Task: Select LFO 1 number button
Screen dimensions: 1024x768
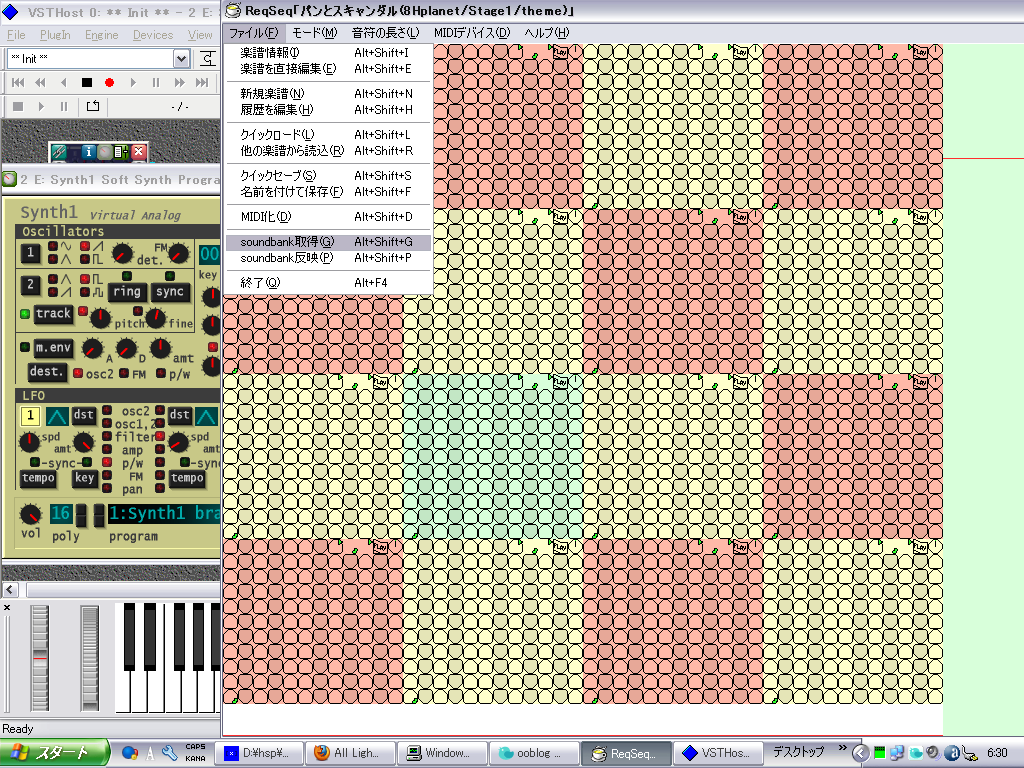Action: tap(30, 415)
